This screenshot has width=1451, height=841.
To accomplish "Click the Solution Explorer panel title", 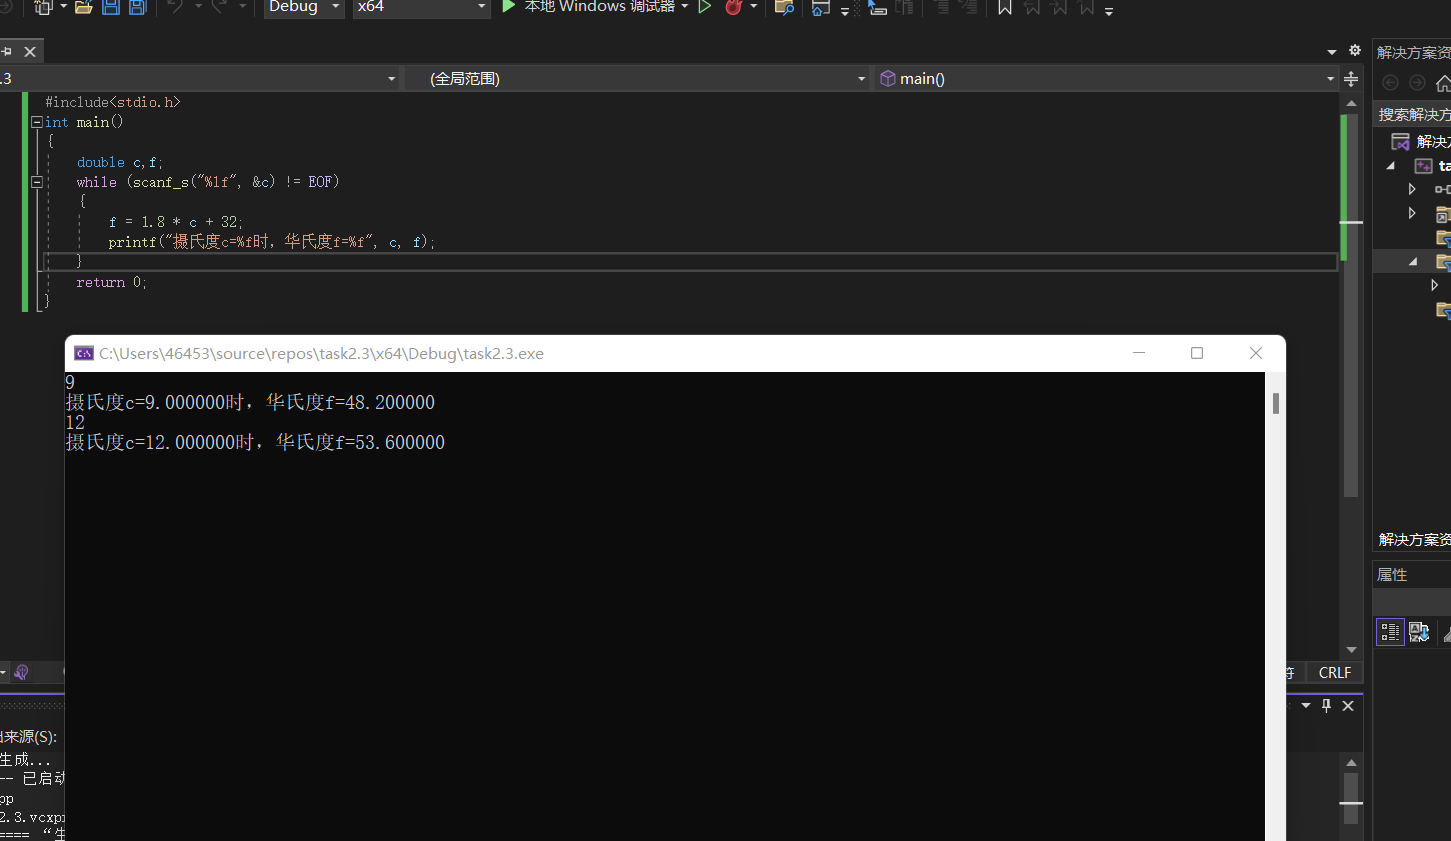I will pos(1413,52).
